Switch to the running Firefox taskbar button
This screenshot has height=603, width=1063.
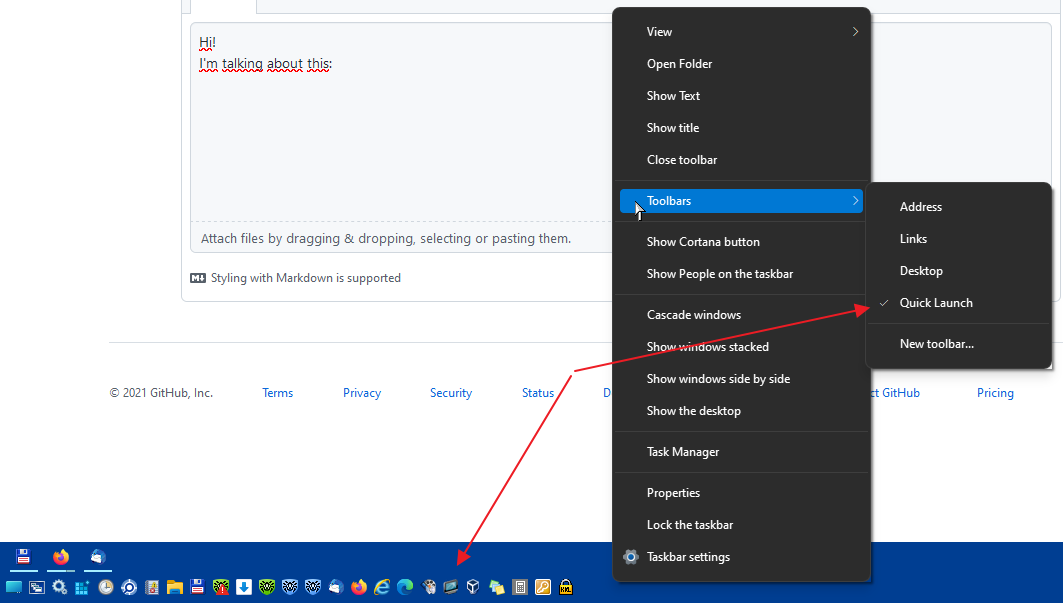point(61,558)
